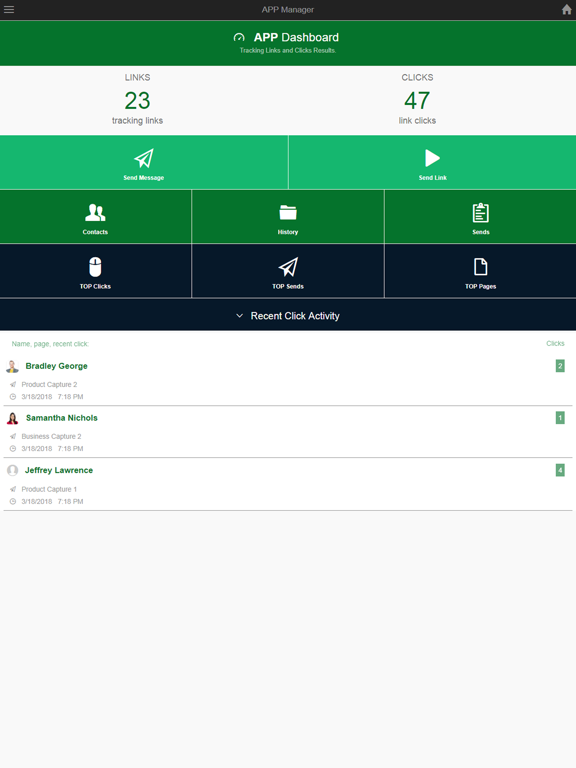Go to home via house icon
The height and width of the screenshot is (768, 576).
click(x=566, y=9)
